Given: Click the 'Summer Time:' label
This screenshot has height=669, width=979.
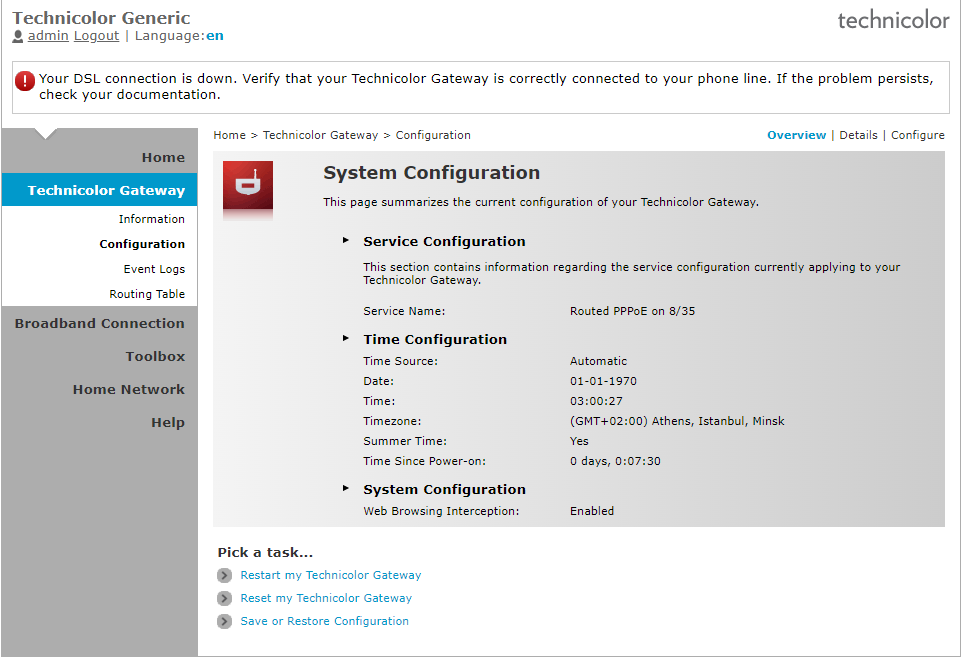Looking at the screenshot, I should (405, 441).
